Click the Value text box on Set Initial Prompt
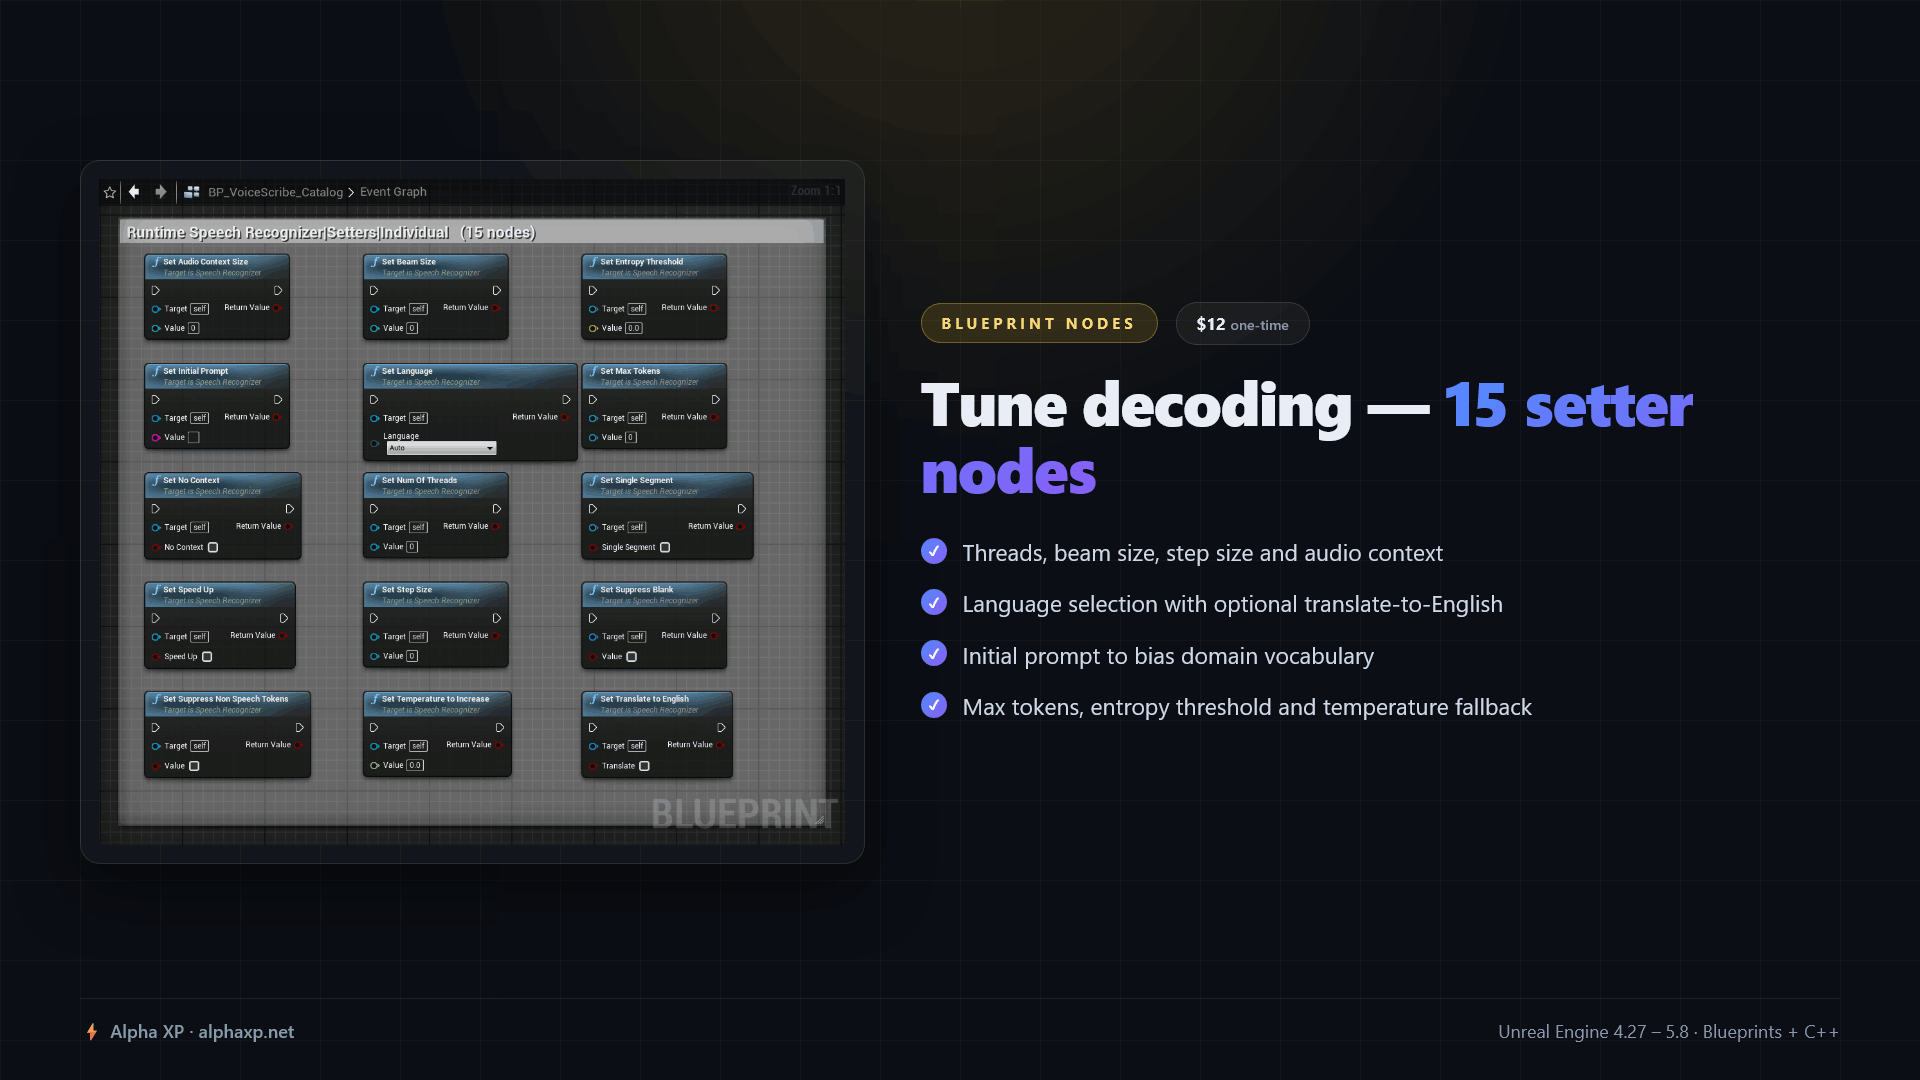This screenshot has width=1920, height=1080. coord(194,438)
